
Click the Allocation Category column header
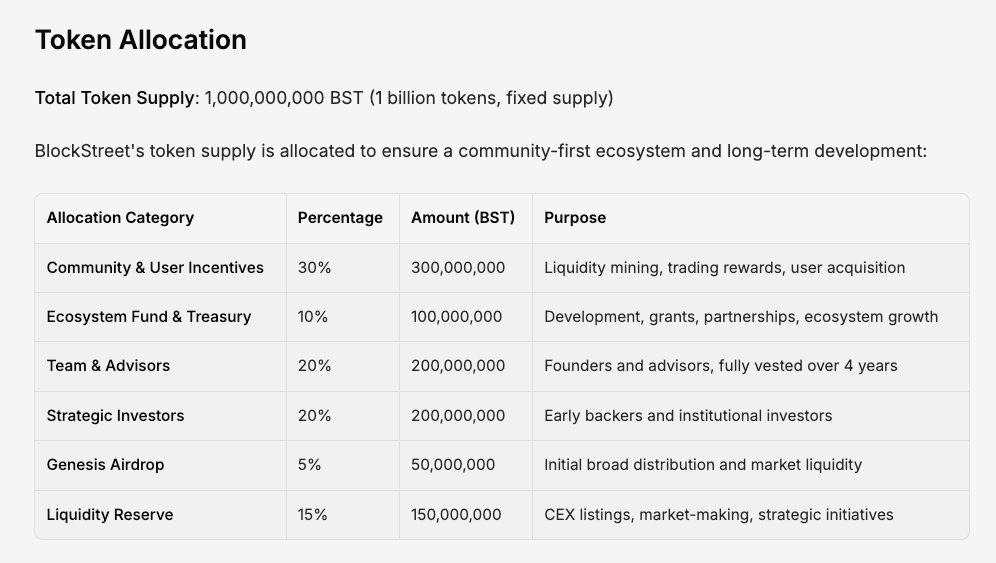click(120, 218)
